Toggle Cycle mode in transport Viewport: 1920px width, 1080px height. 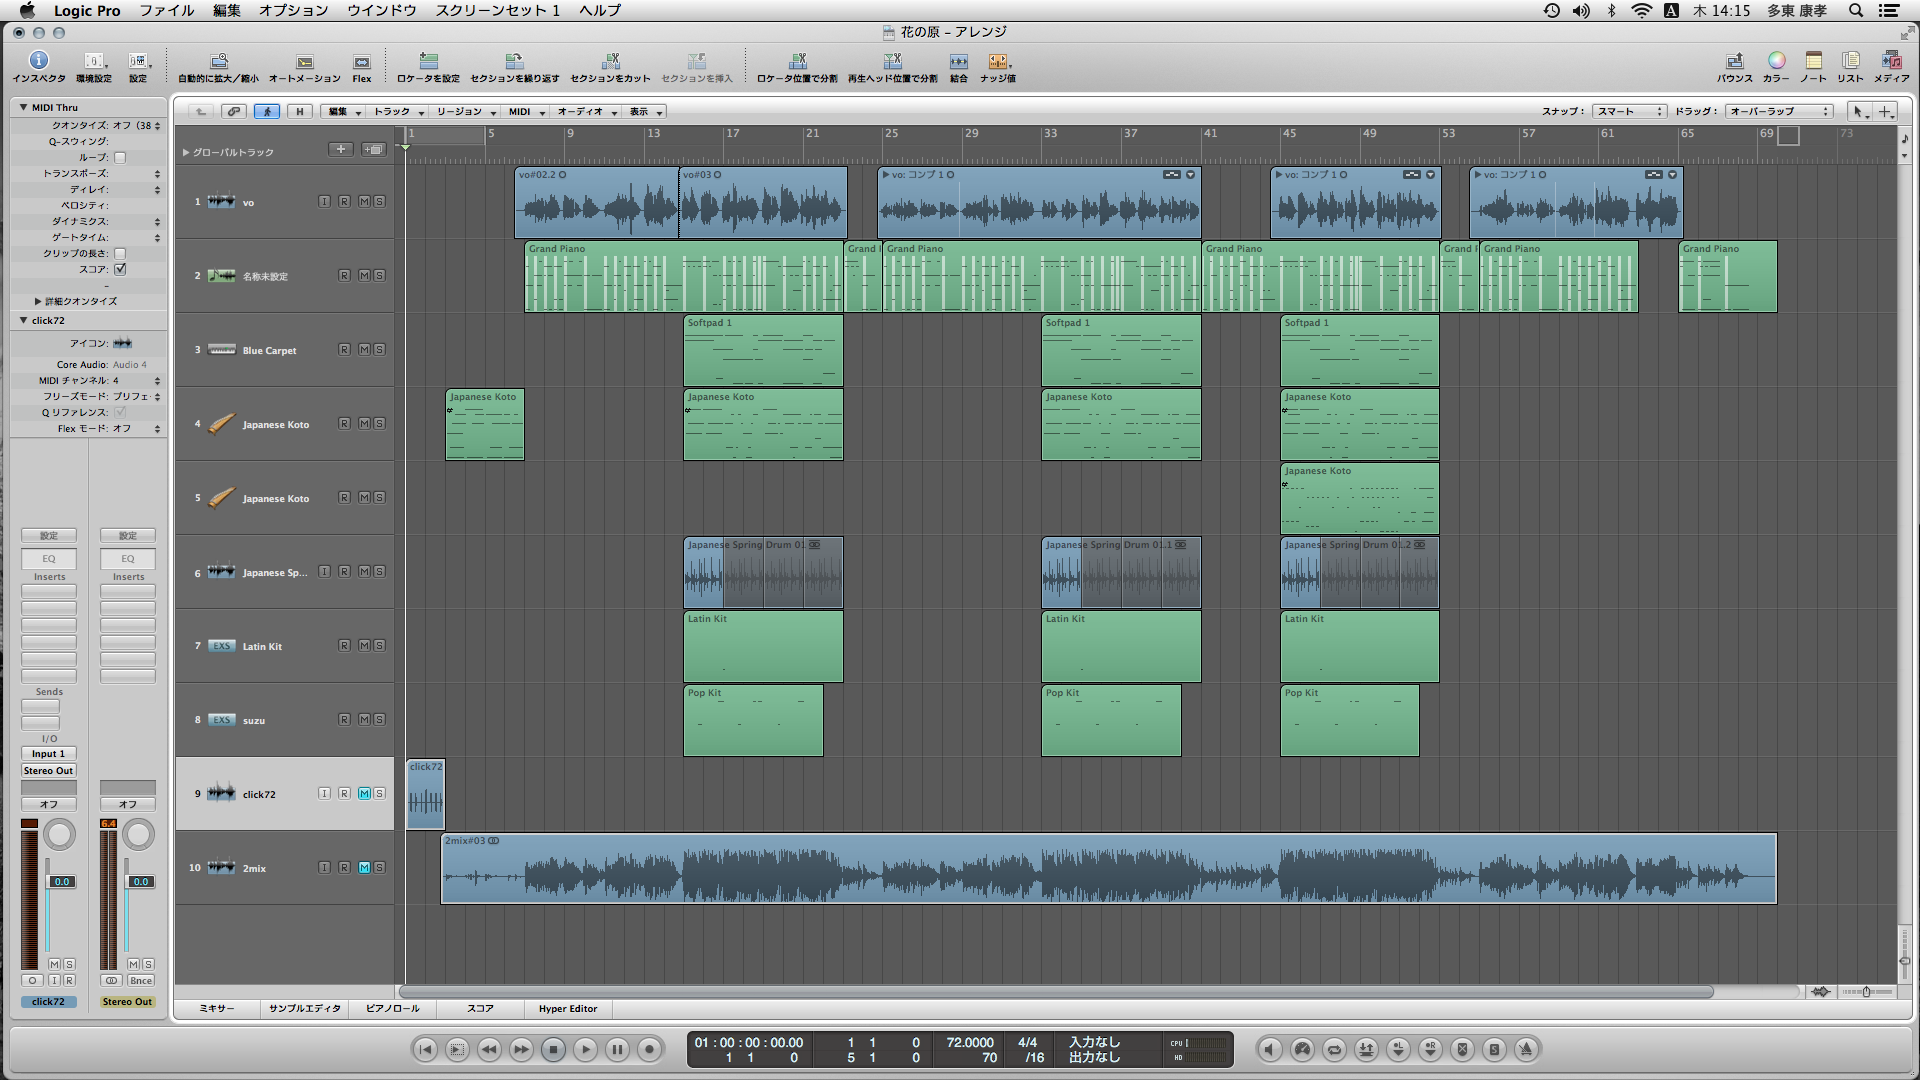coord(1334,1049)
